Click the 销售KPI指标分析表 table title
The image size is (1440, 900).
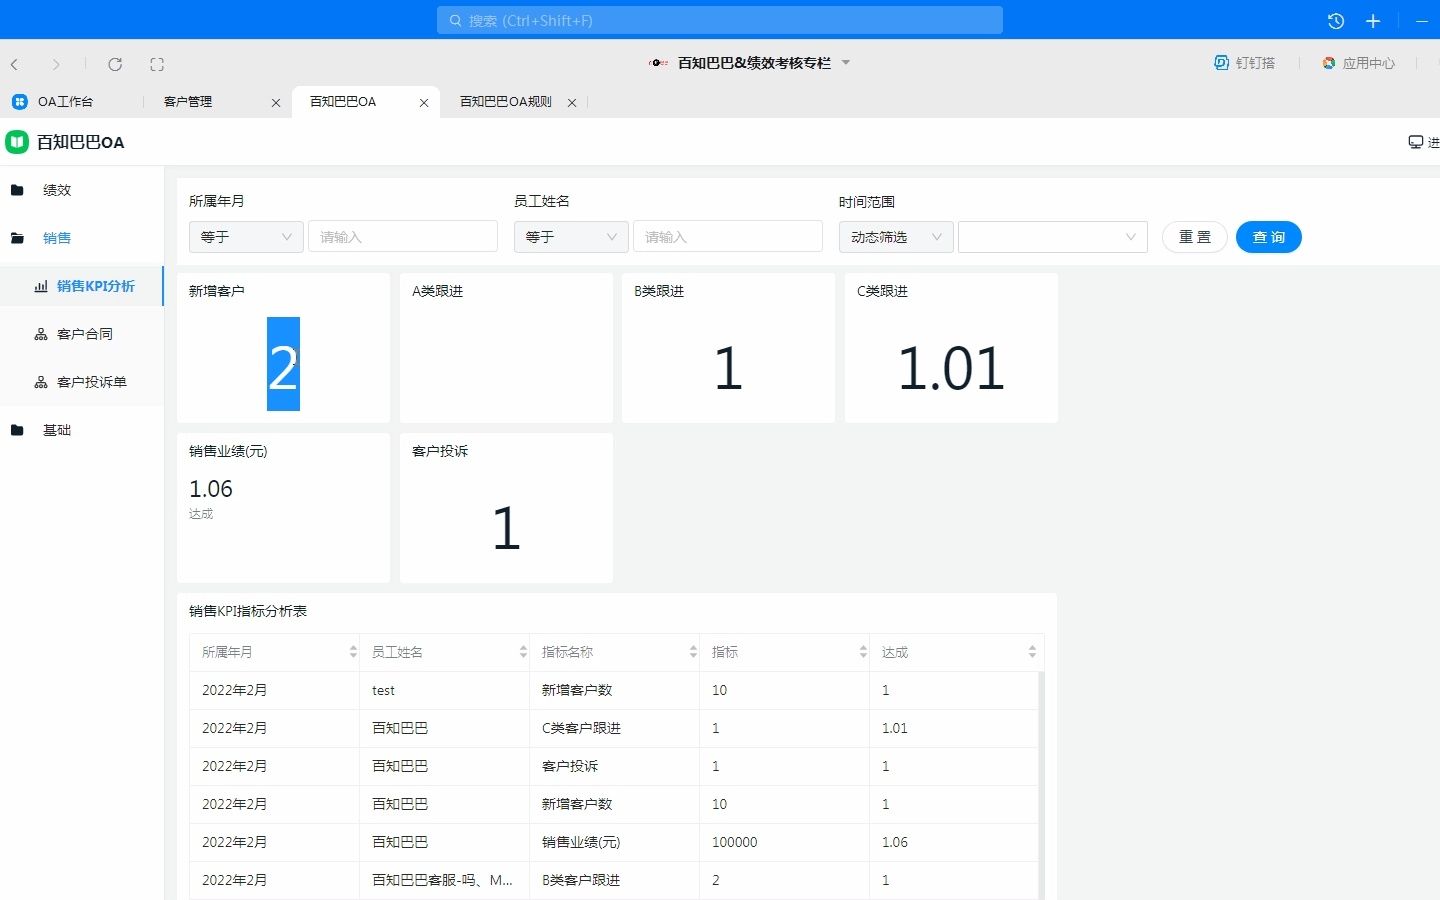tap(248, 611)
